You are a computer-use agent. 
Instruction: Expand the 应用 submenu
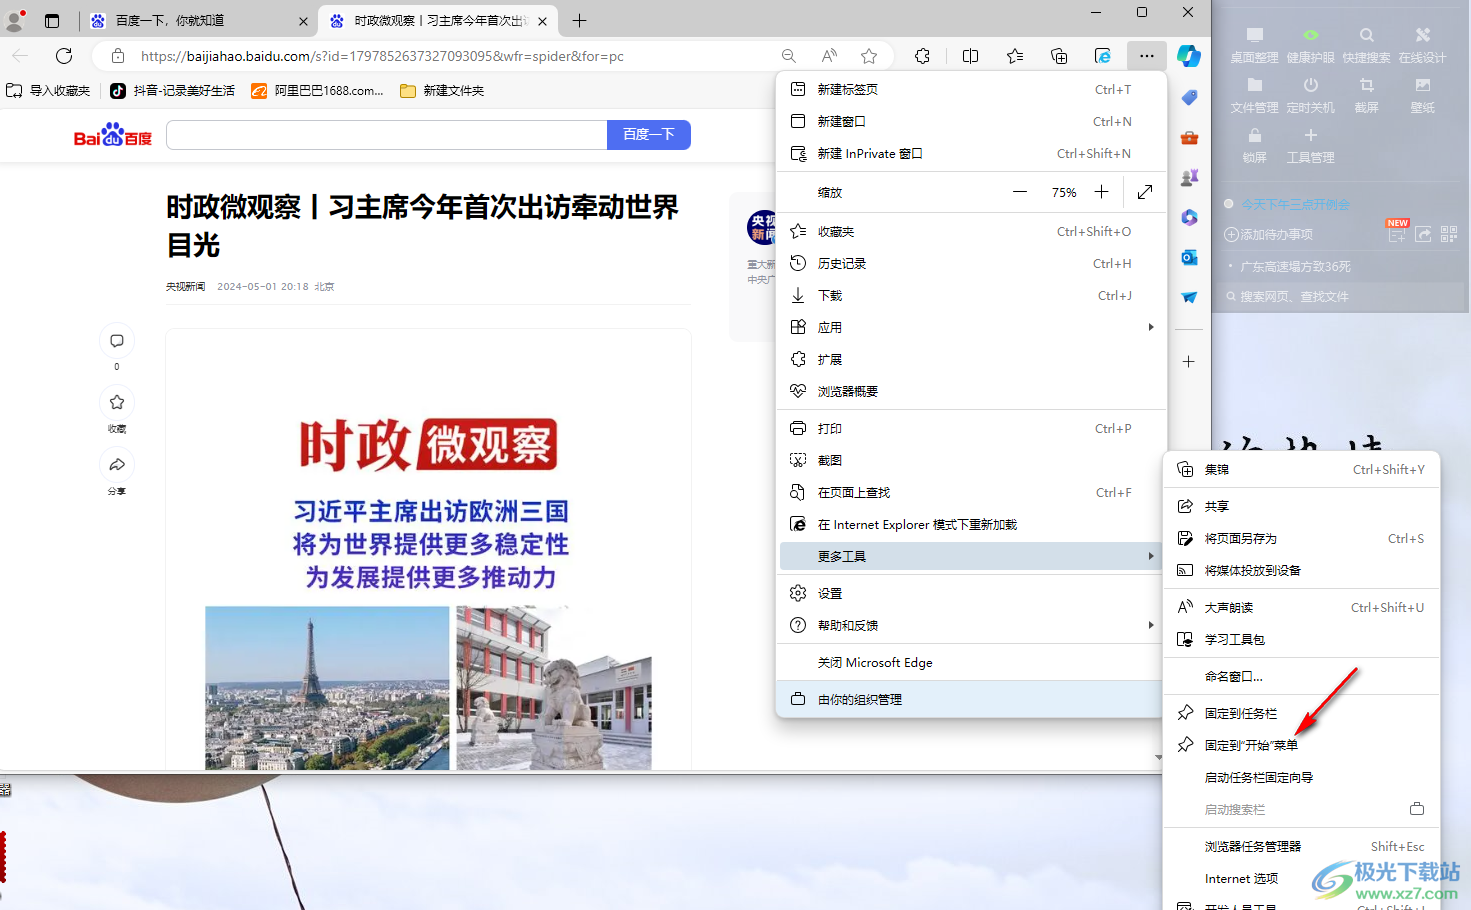971,327
